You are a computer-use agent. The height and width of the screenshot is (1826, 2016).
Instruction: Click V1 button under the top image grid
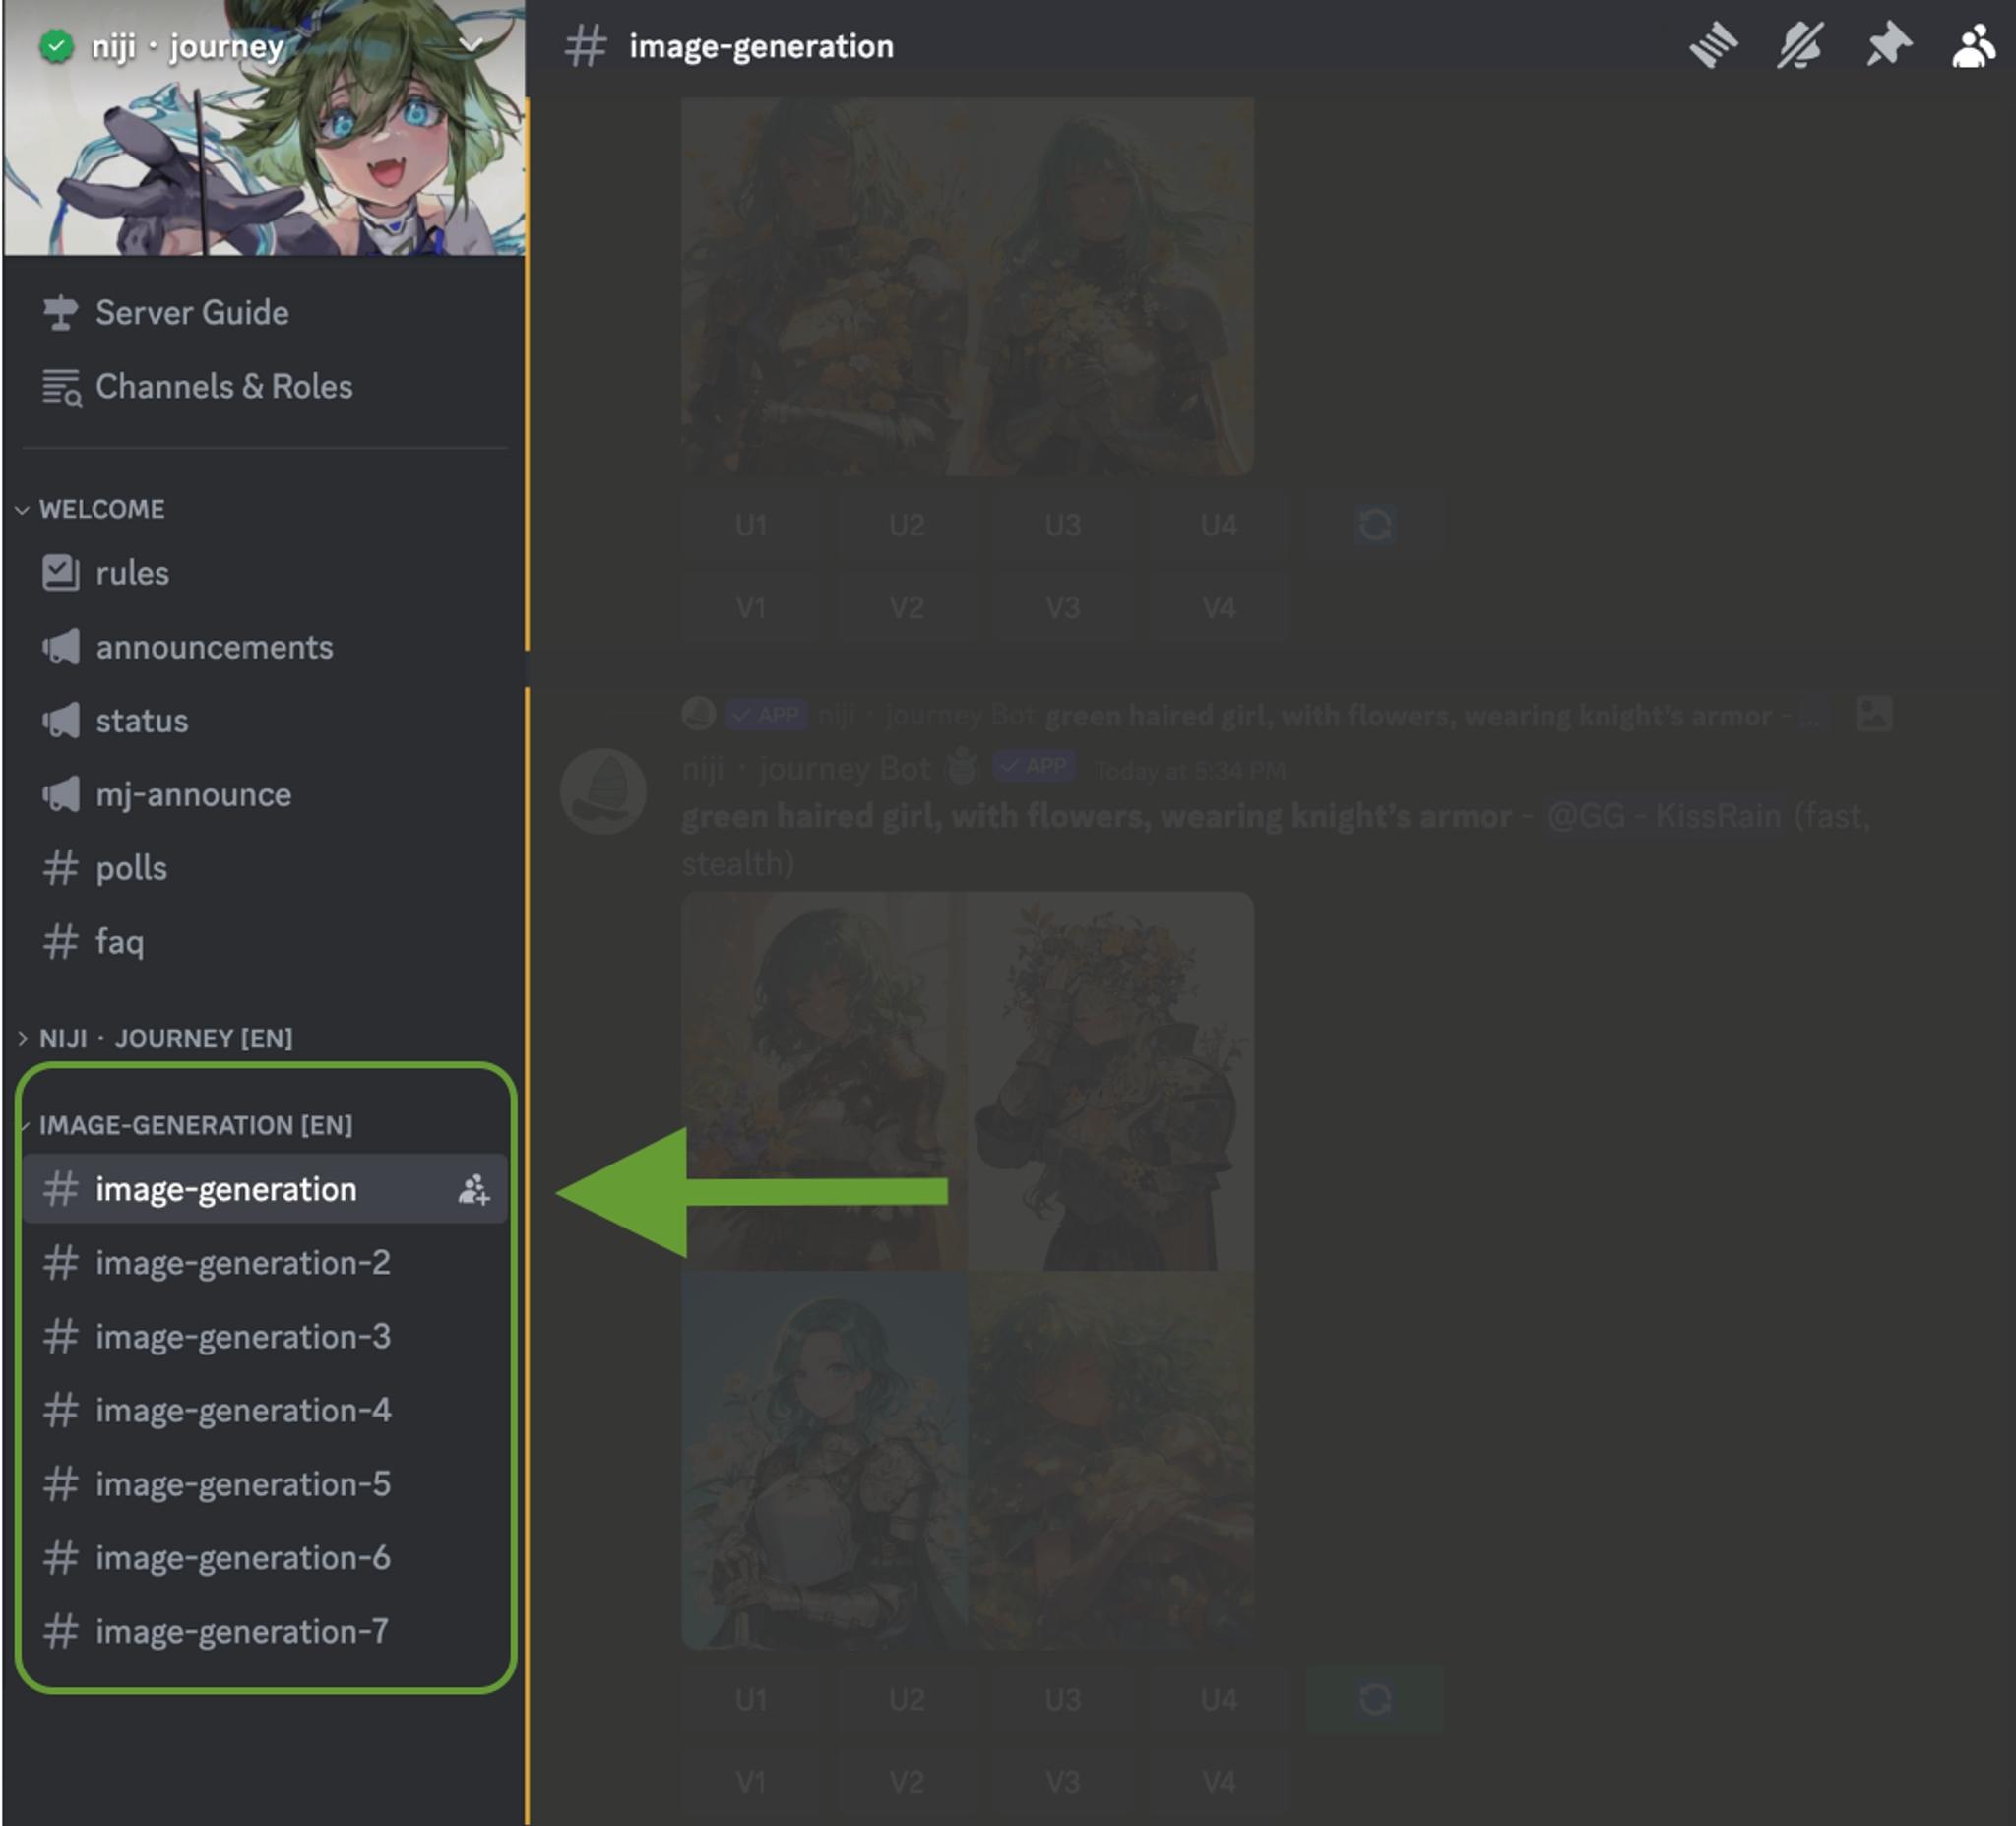point(751,607)
